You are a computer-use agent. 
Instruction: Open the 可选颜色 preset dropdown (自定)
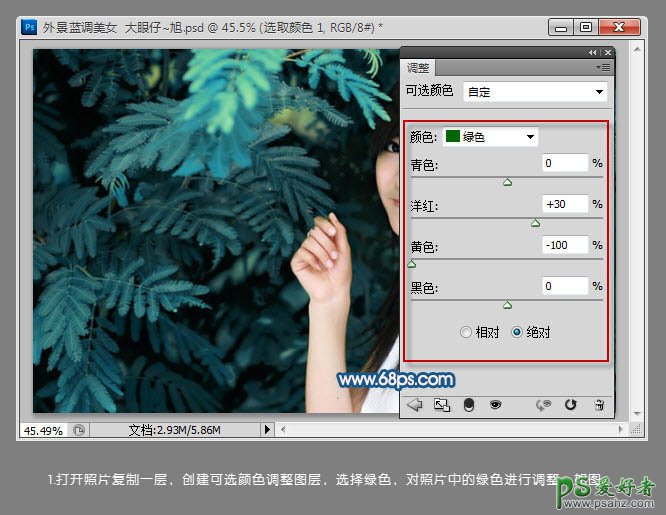(535, 92)
